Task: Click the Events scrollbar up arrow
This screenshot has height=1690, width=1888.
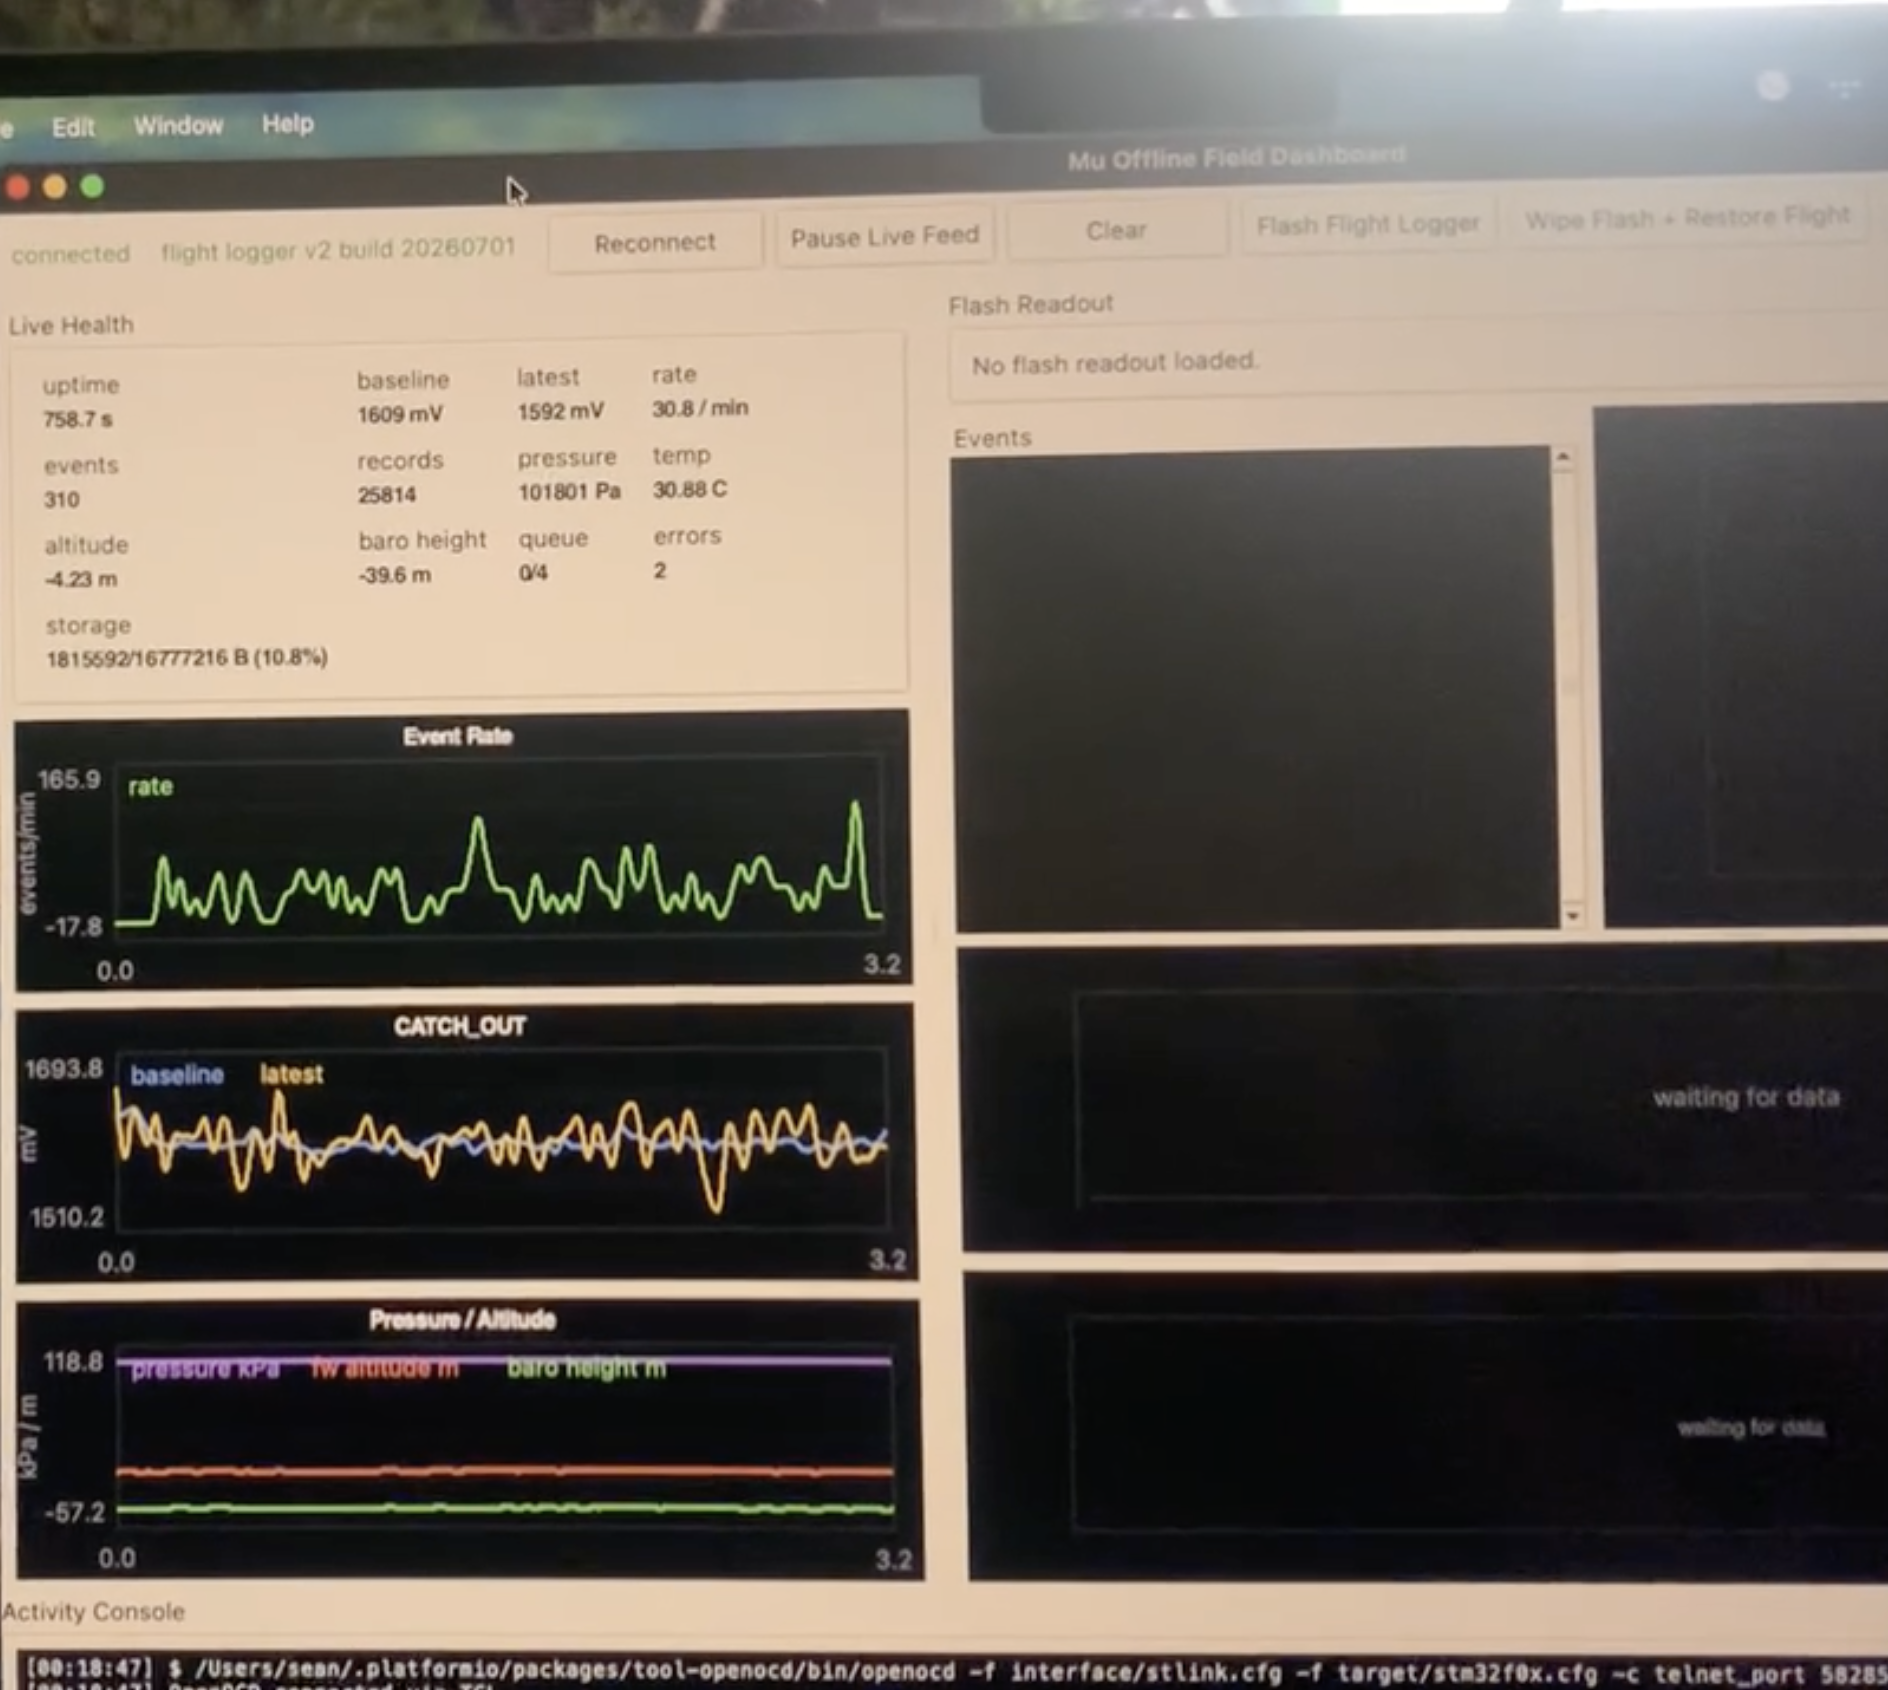Action: point(1564,457)
